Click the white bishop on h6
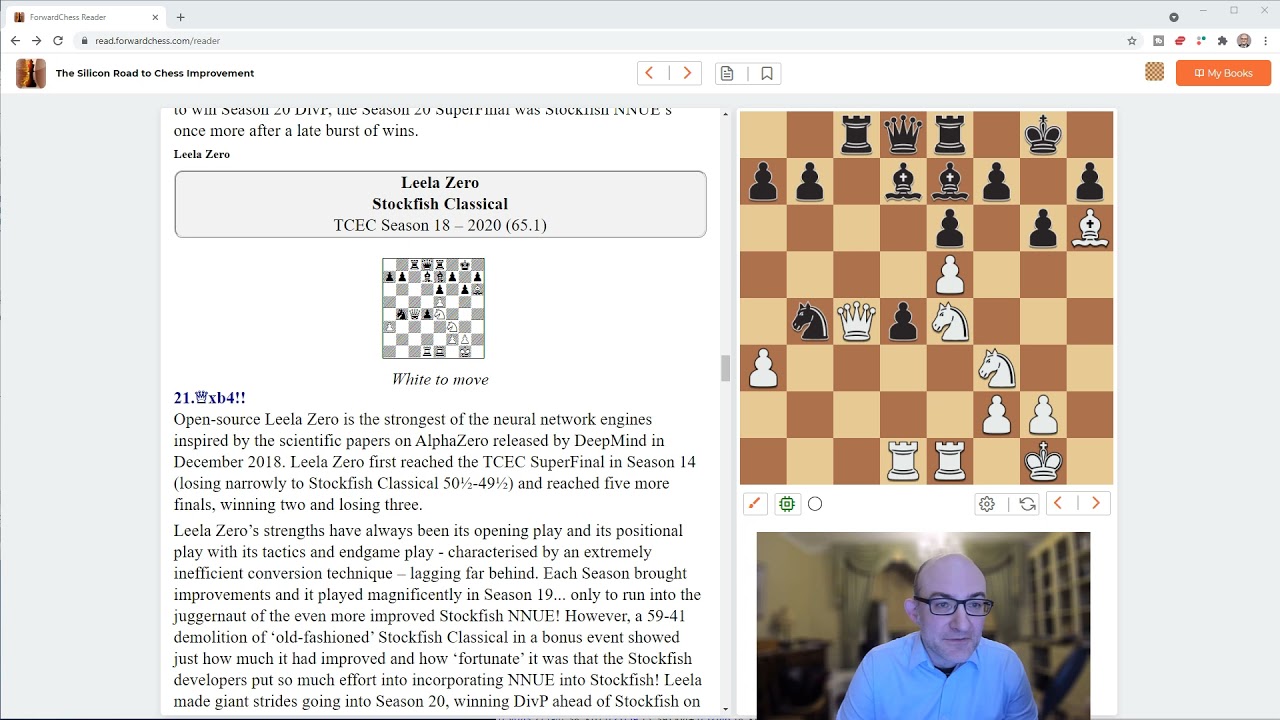 coord(1090,228)
